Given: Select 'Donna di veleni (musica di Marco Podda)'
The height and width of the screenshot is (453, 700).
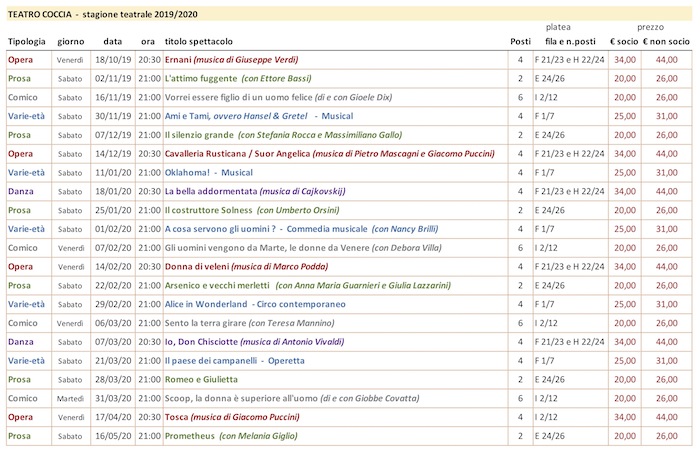Looking at the screenshot, I should (x=246, y=267).
